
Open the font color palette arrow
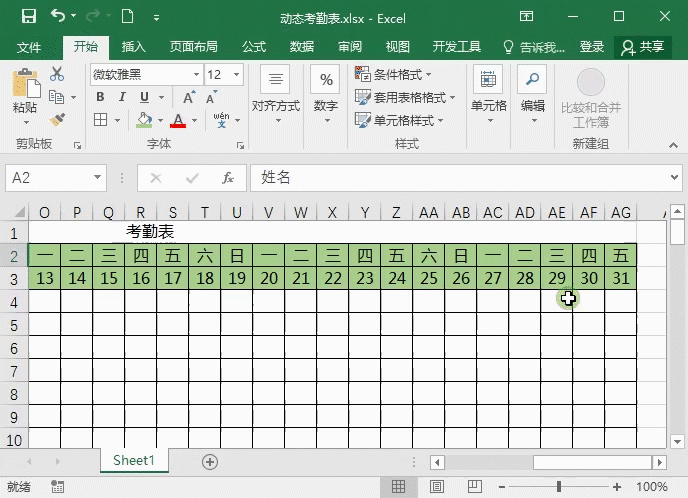pos(194,120)
